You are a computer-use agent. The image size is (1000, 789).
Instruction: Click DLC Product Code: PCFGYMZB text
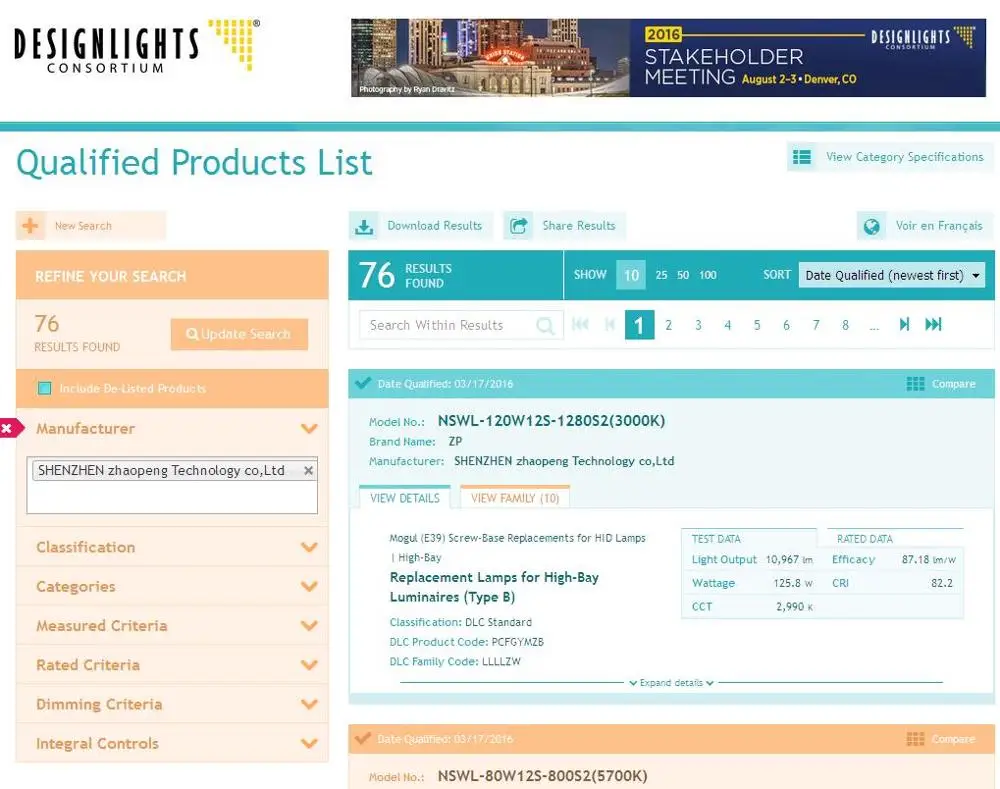467,642
